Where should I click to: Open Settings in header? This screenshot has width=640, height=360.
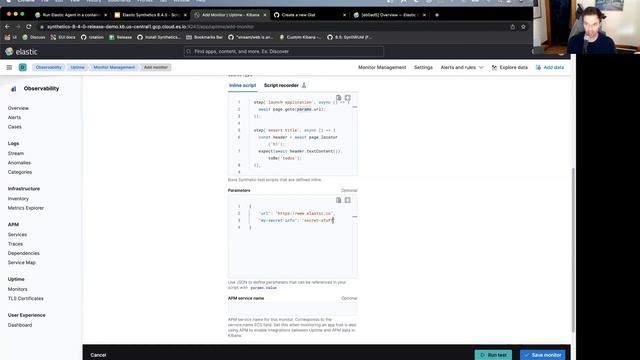pos(423,67)
